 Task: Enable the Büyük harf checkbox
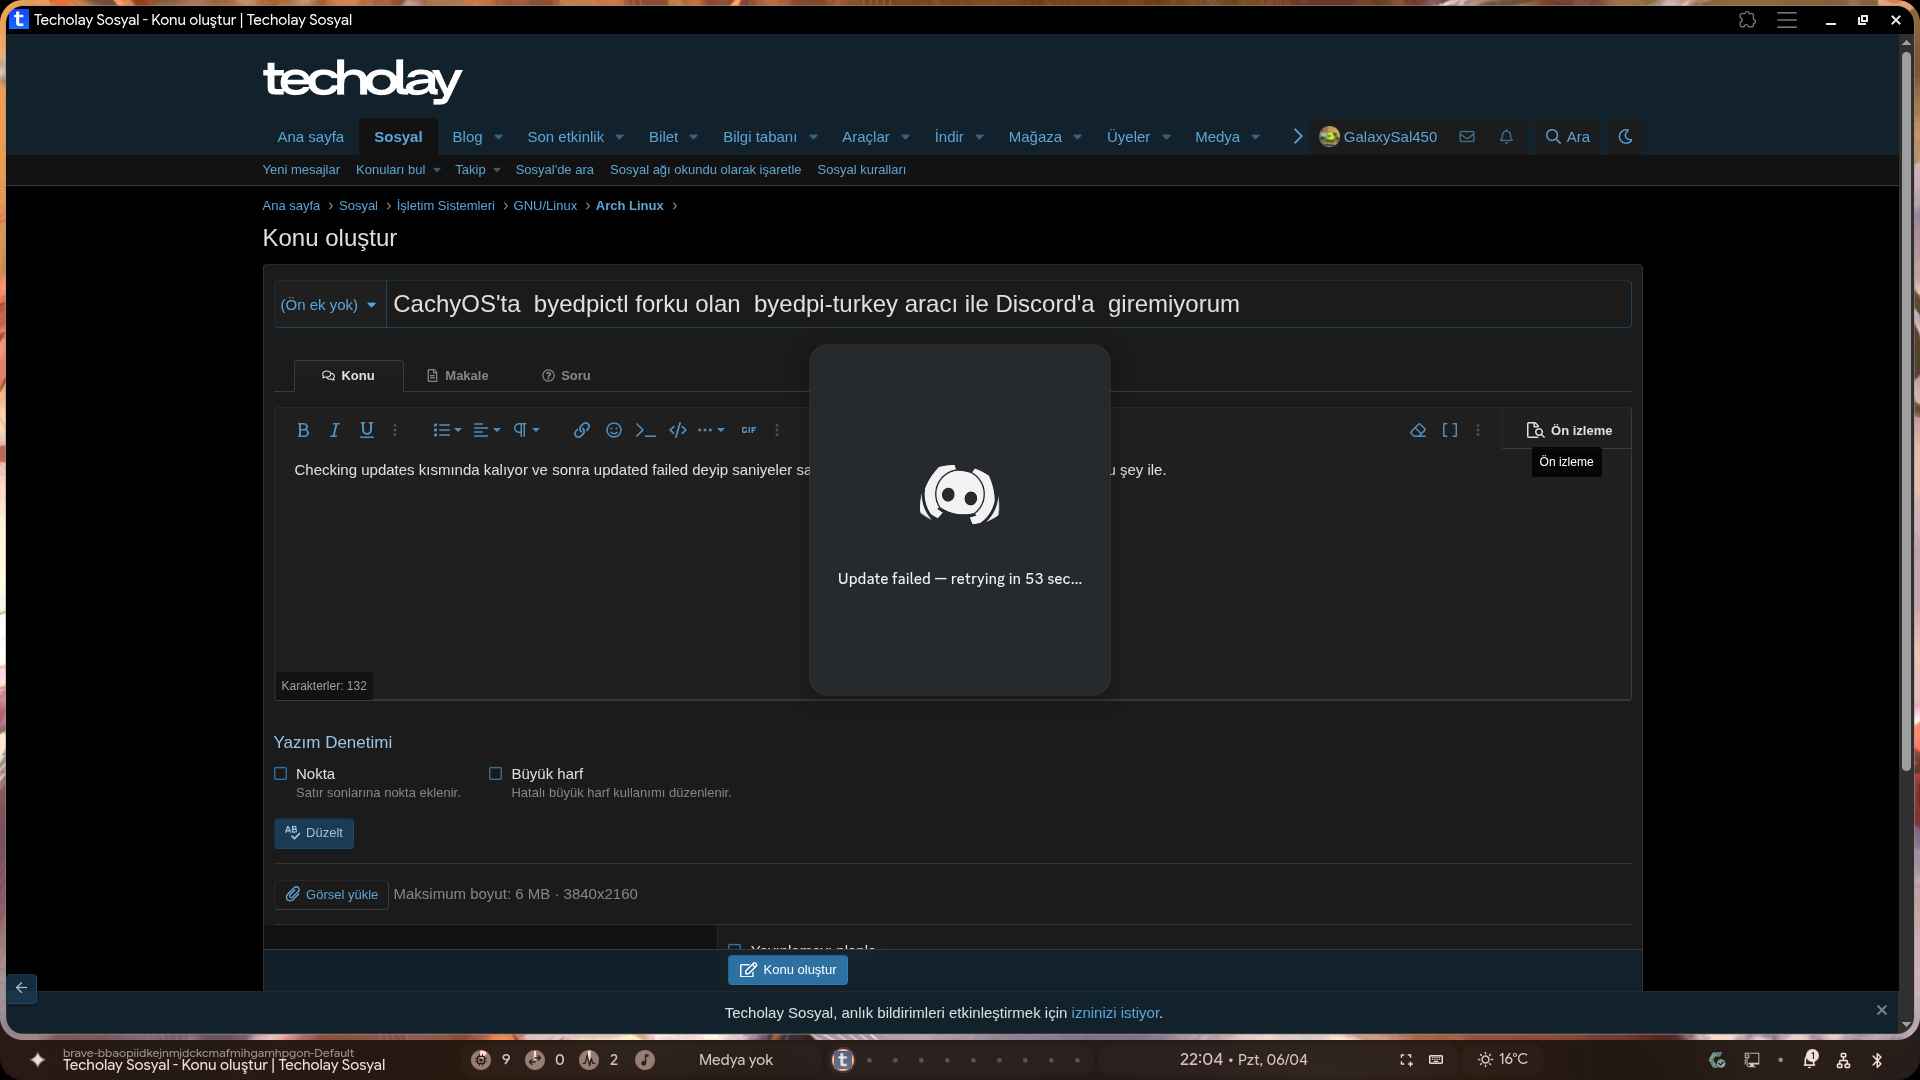click(496, 774)
